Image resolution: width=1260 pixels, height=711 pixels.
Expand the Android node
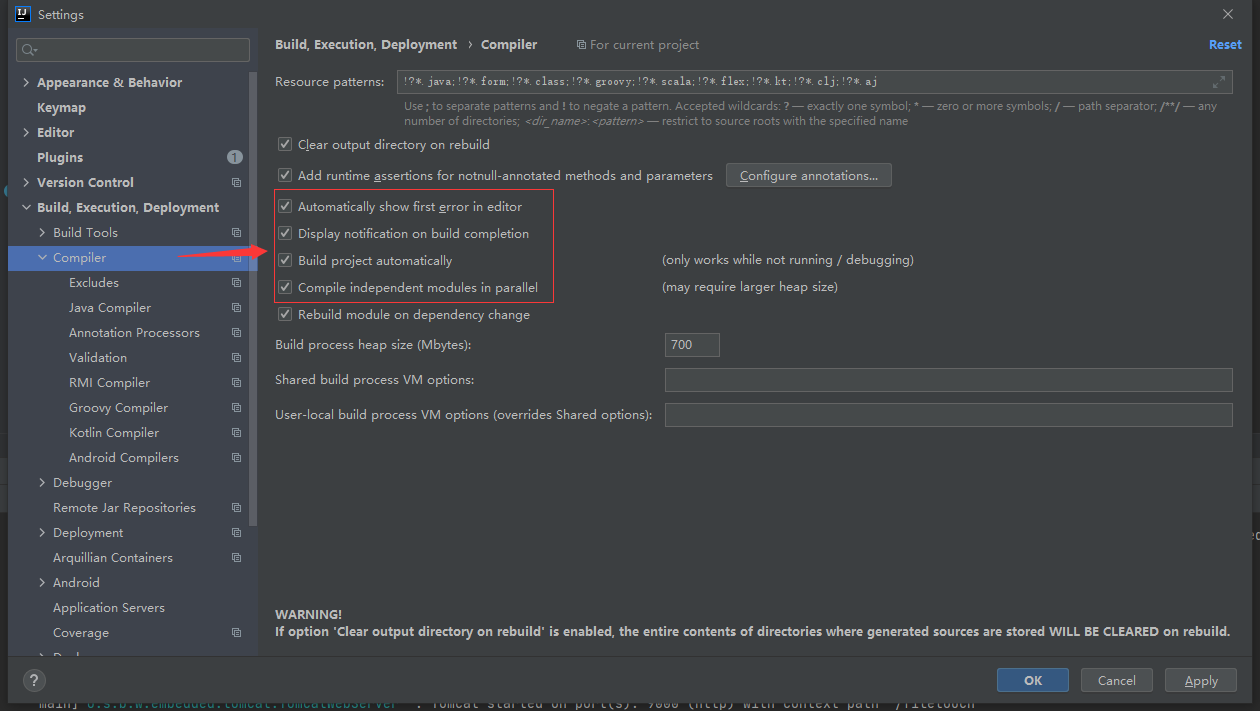(42, 583)
